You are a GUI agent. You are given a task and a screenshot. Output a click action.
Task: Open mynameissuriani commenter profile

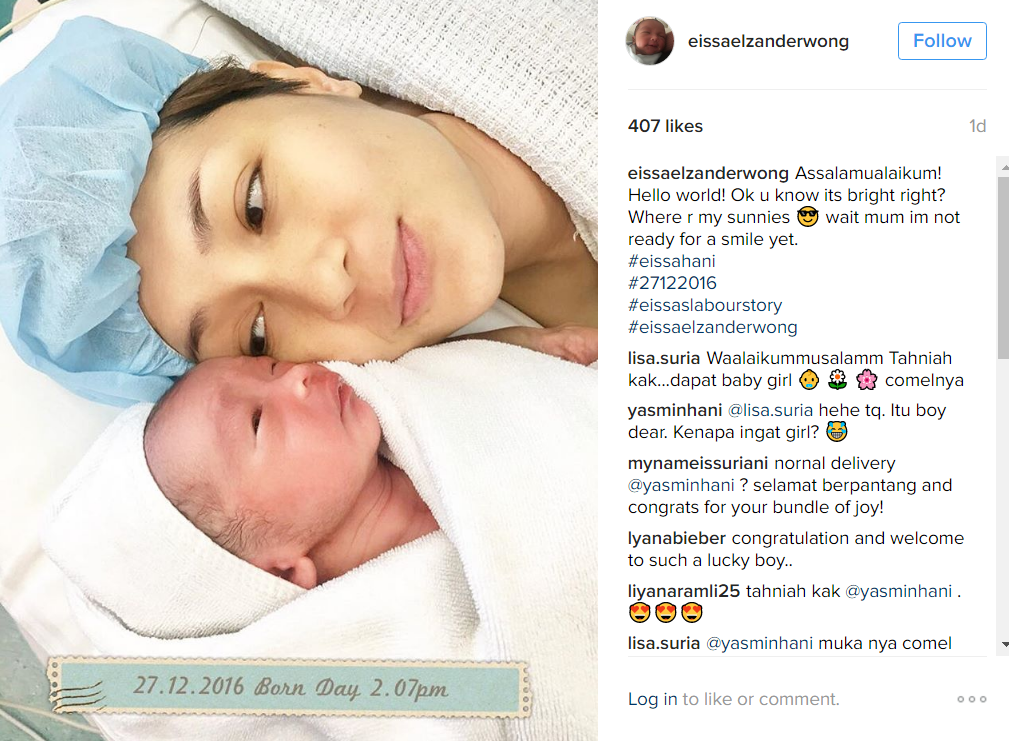[x=698, y=464]
